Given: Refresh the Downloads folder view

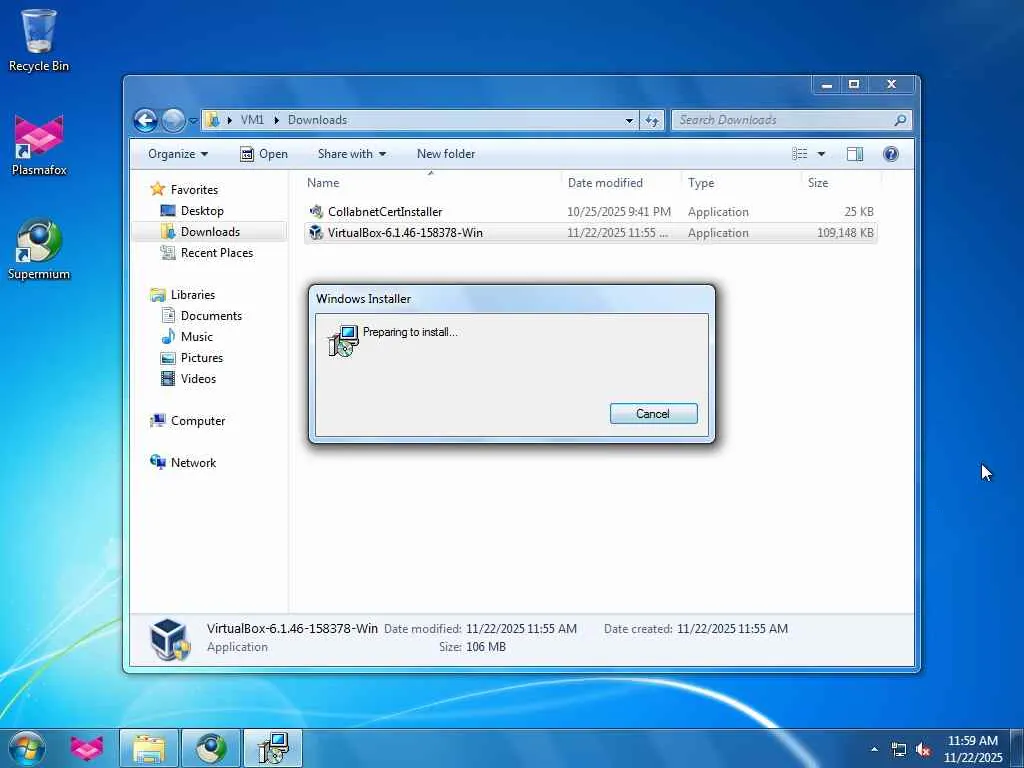Looking at the screenshot, I should click(x=652, y=120).
